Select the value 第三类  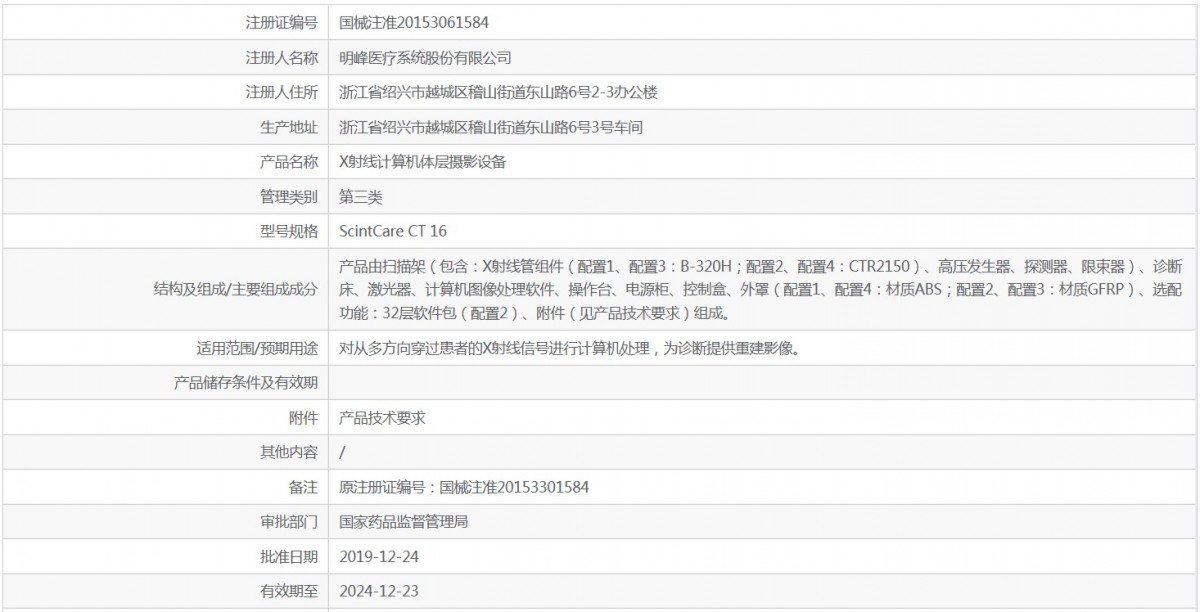361,196
